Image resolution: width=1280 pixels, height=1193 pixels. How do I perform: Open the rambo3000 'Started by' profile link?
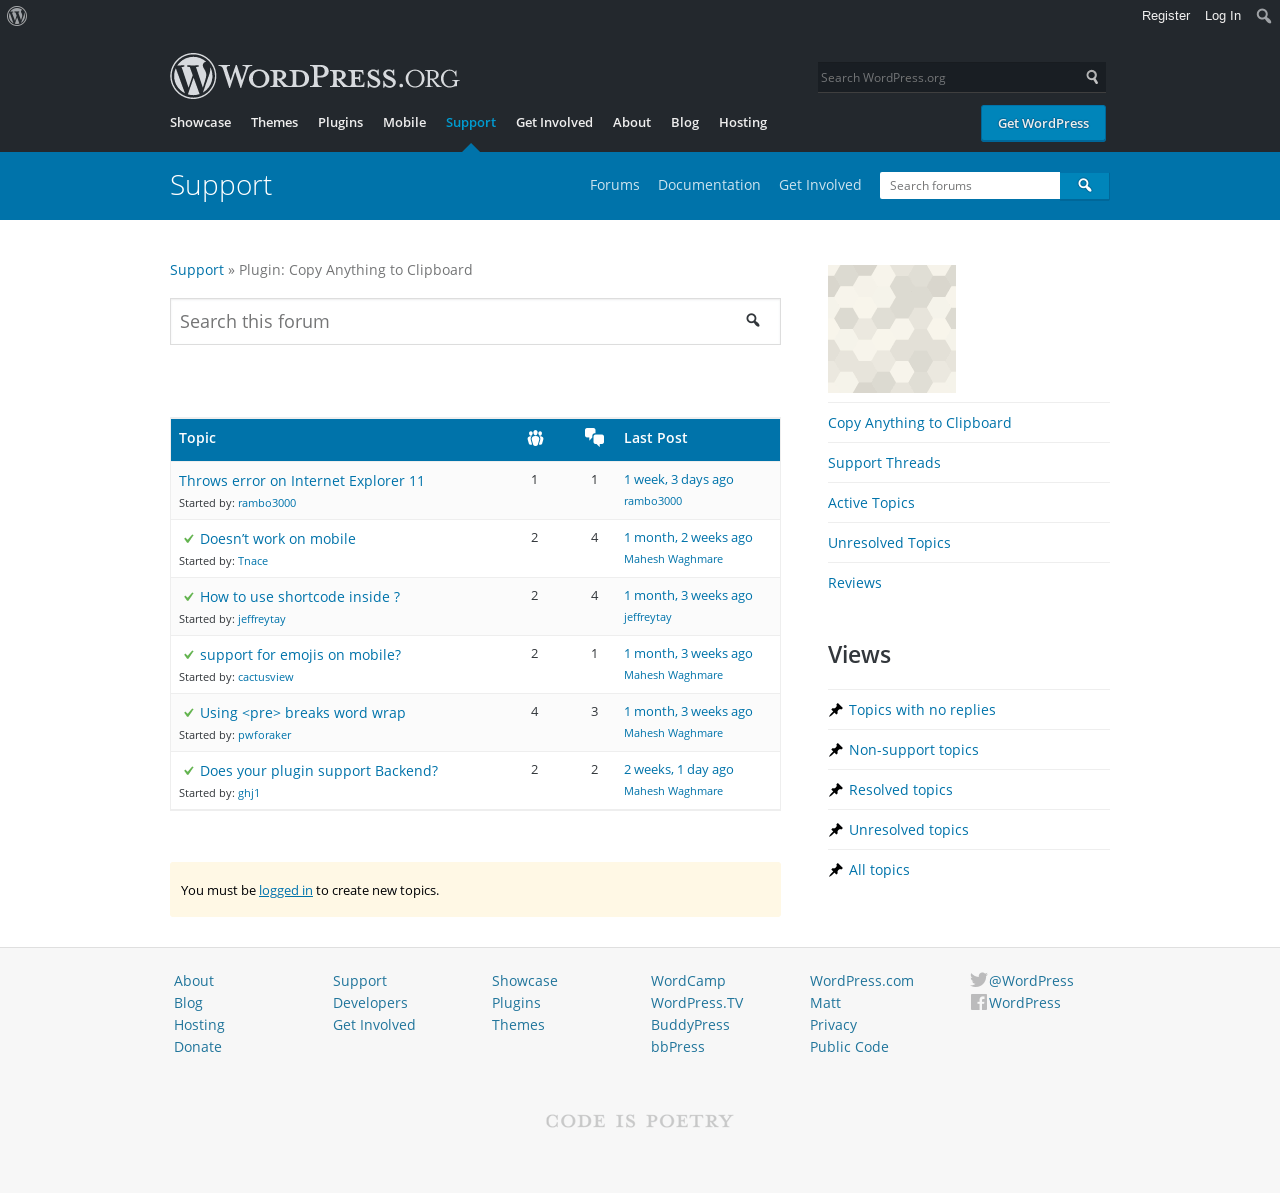click(267, 503)
